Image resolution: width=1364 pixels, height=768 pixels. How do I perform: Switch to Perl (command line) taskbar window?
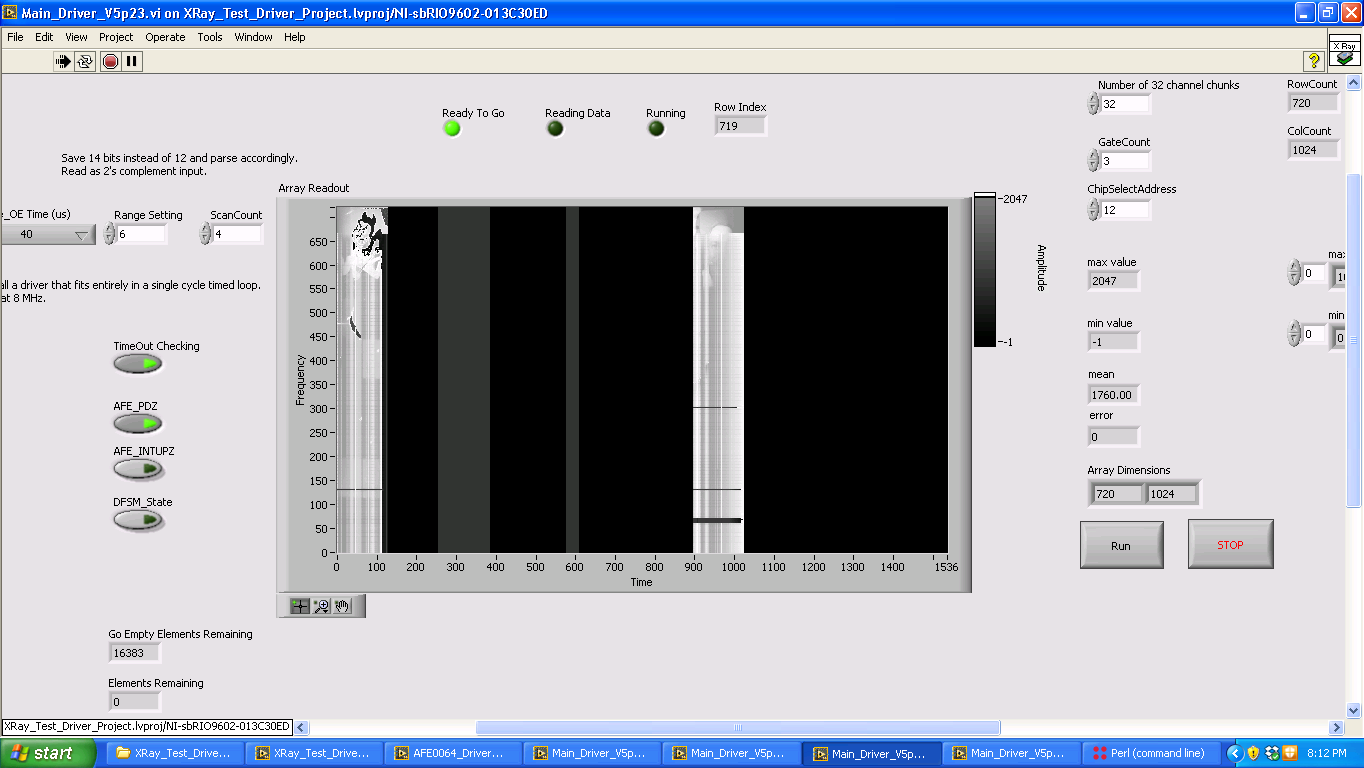tap(1151, 753)
